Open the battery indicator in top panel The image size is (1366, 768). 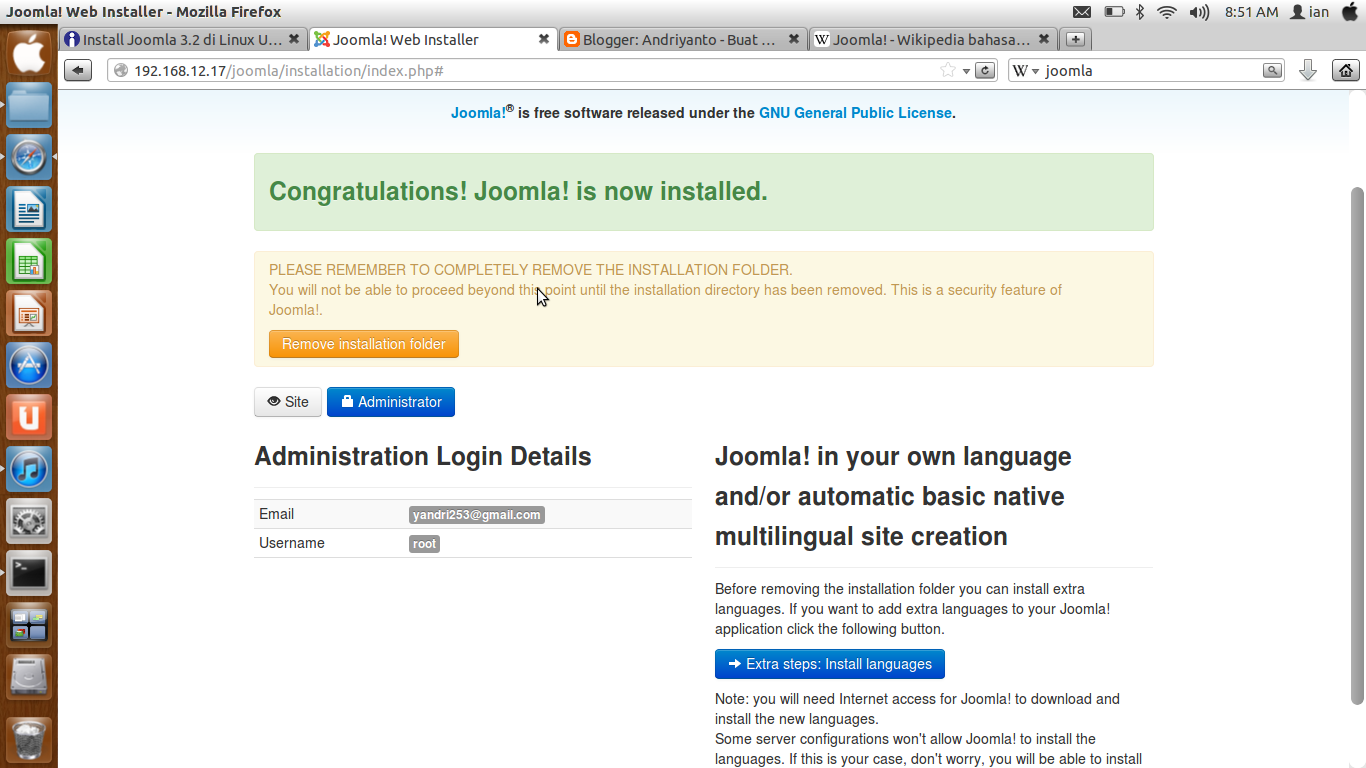[1114, 12]
